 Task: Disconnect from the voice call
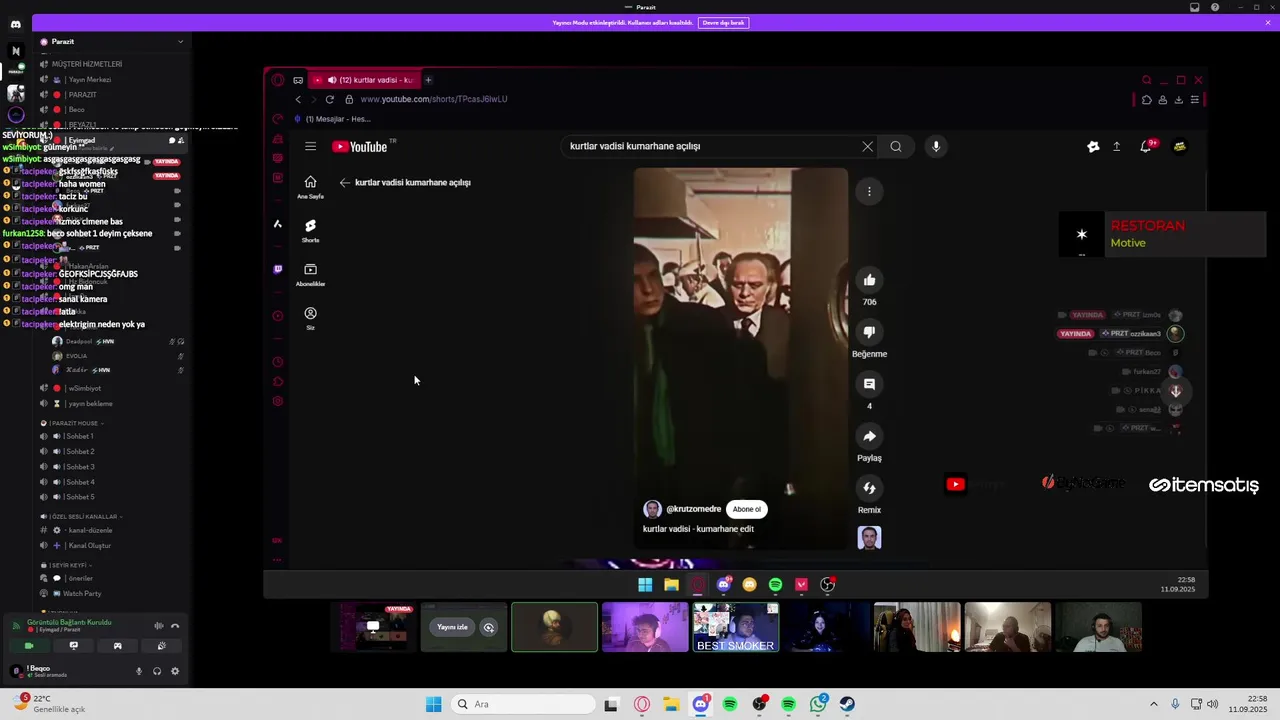(175, 626)
